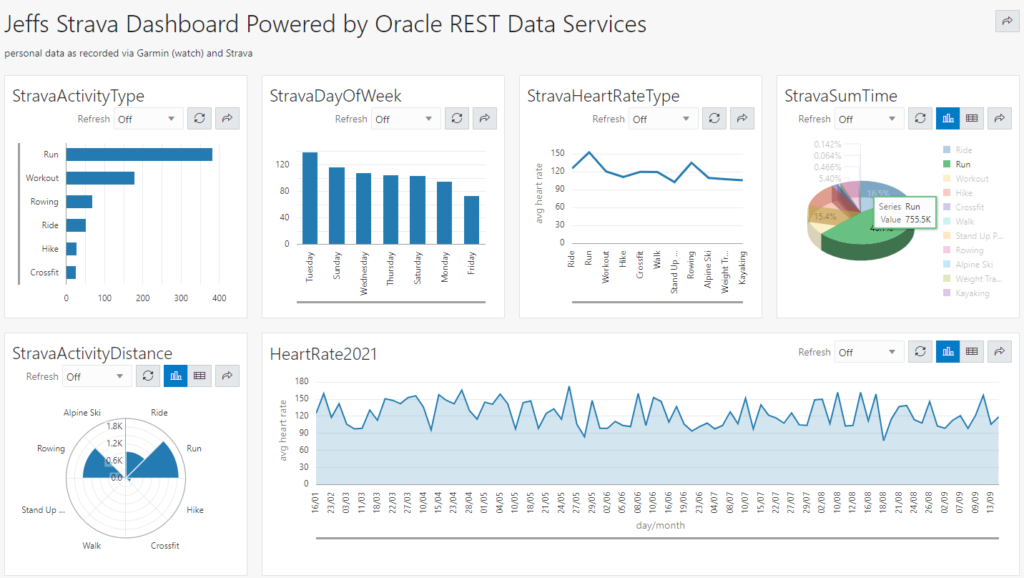Click the Run sector in the polar distance chart
Image resolution: width=1024 pixels, height=578 pixels.
159,462
